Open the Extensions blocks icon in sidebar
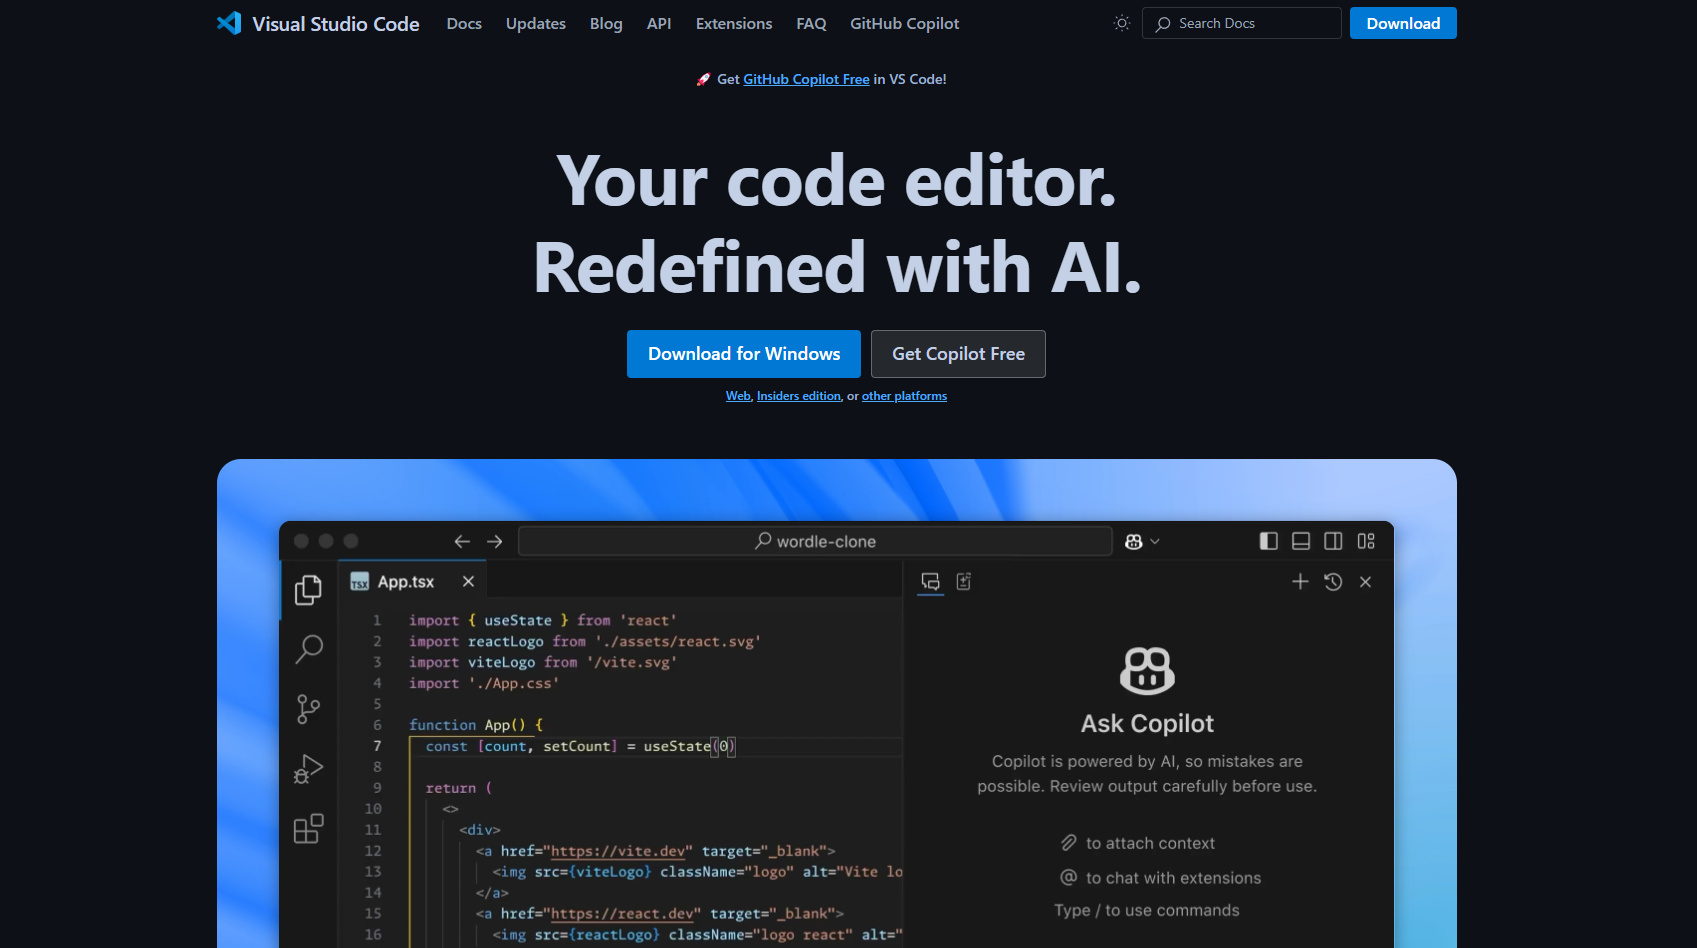Image resolution: width=1697 pixels, height=948 pixels. (308, 829)
